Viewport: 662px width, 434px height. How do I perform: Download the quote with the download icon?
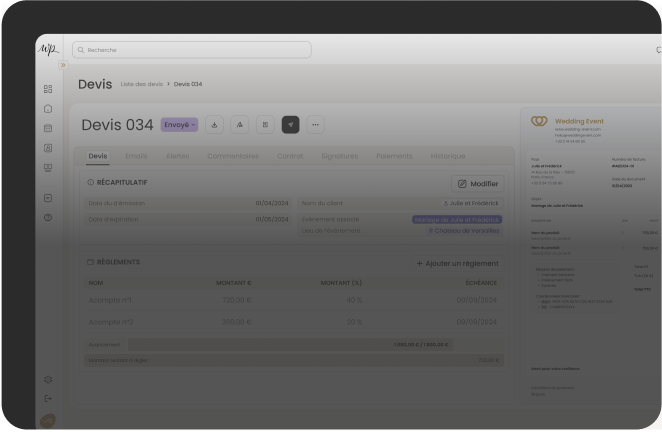pyautogui.click(x=214, y=125)
